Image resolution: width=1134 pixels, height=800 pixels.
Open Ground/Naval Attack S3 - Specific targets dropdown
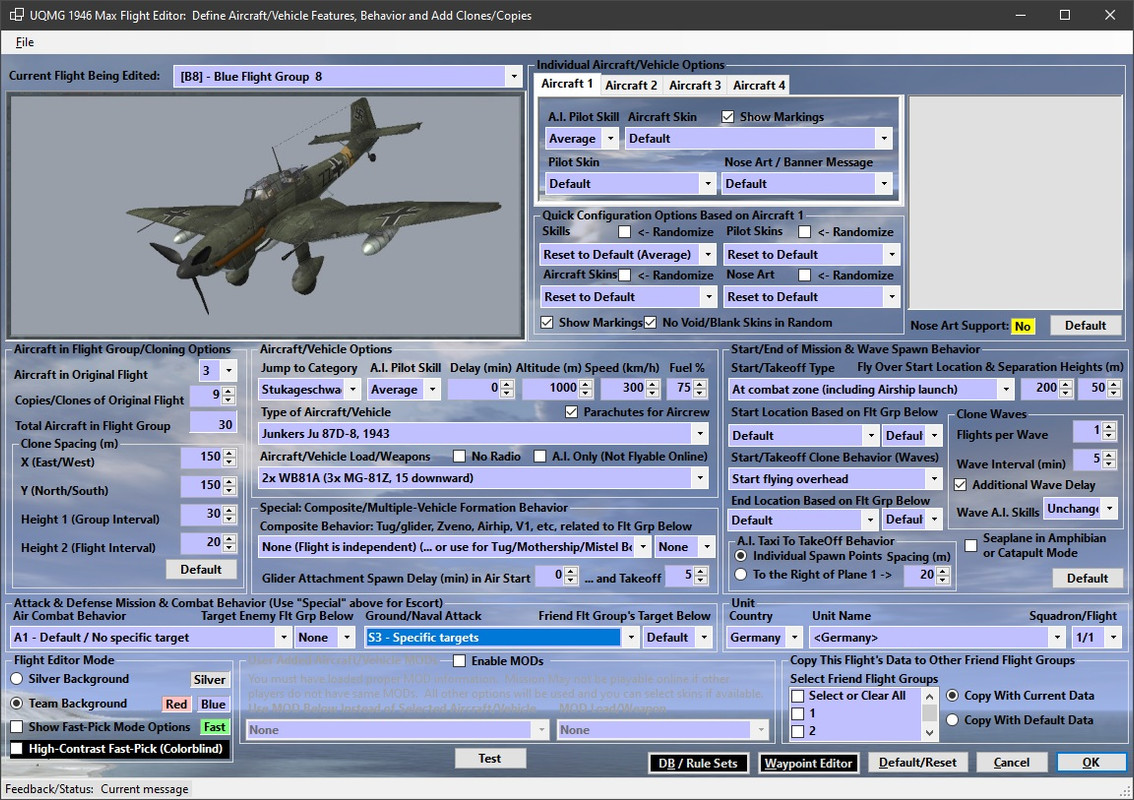502,637
